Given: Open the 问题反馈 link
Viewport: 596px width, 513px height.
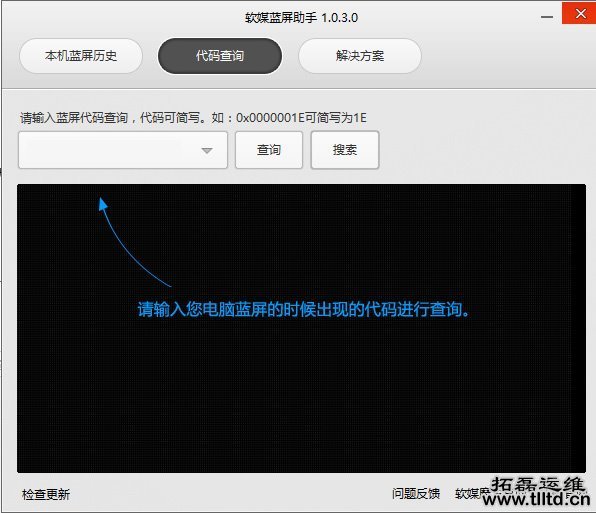Looking at the screenshot, I should (x=416, y=493).
